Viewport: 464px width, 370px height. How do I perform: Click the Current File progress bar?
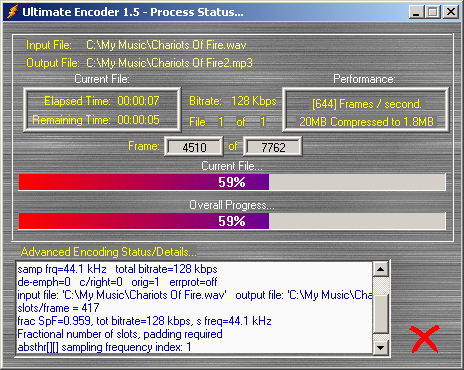click(232, 182)
